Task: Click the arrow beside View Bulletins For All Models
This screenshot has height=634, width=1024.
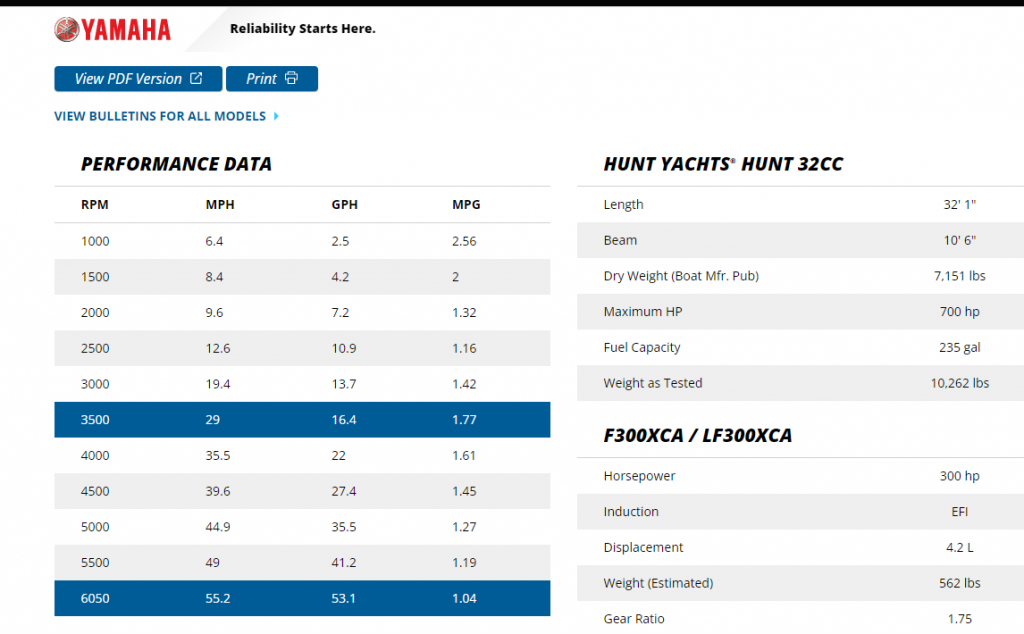Action: tap(276, 116)
